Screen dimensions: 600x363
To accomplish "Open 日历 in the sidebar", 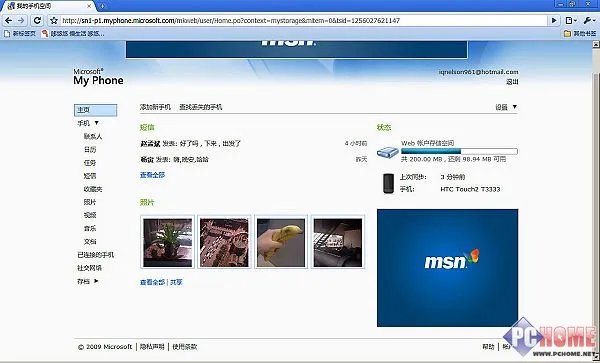I will 90,150.
